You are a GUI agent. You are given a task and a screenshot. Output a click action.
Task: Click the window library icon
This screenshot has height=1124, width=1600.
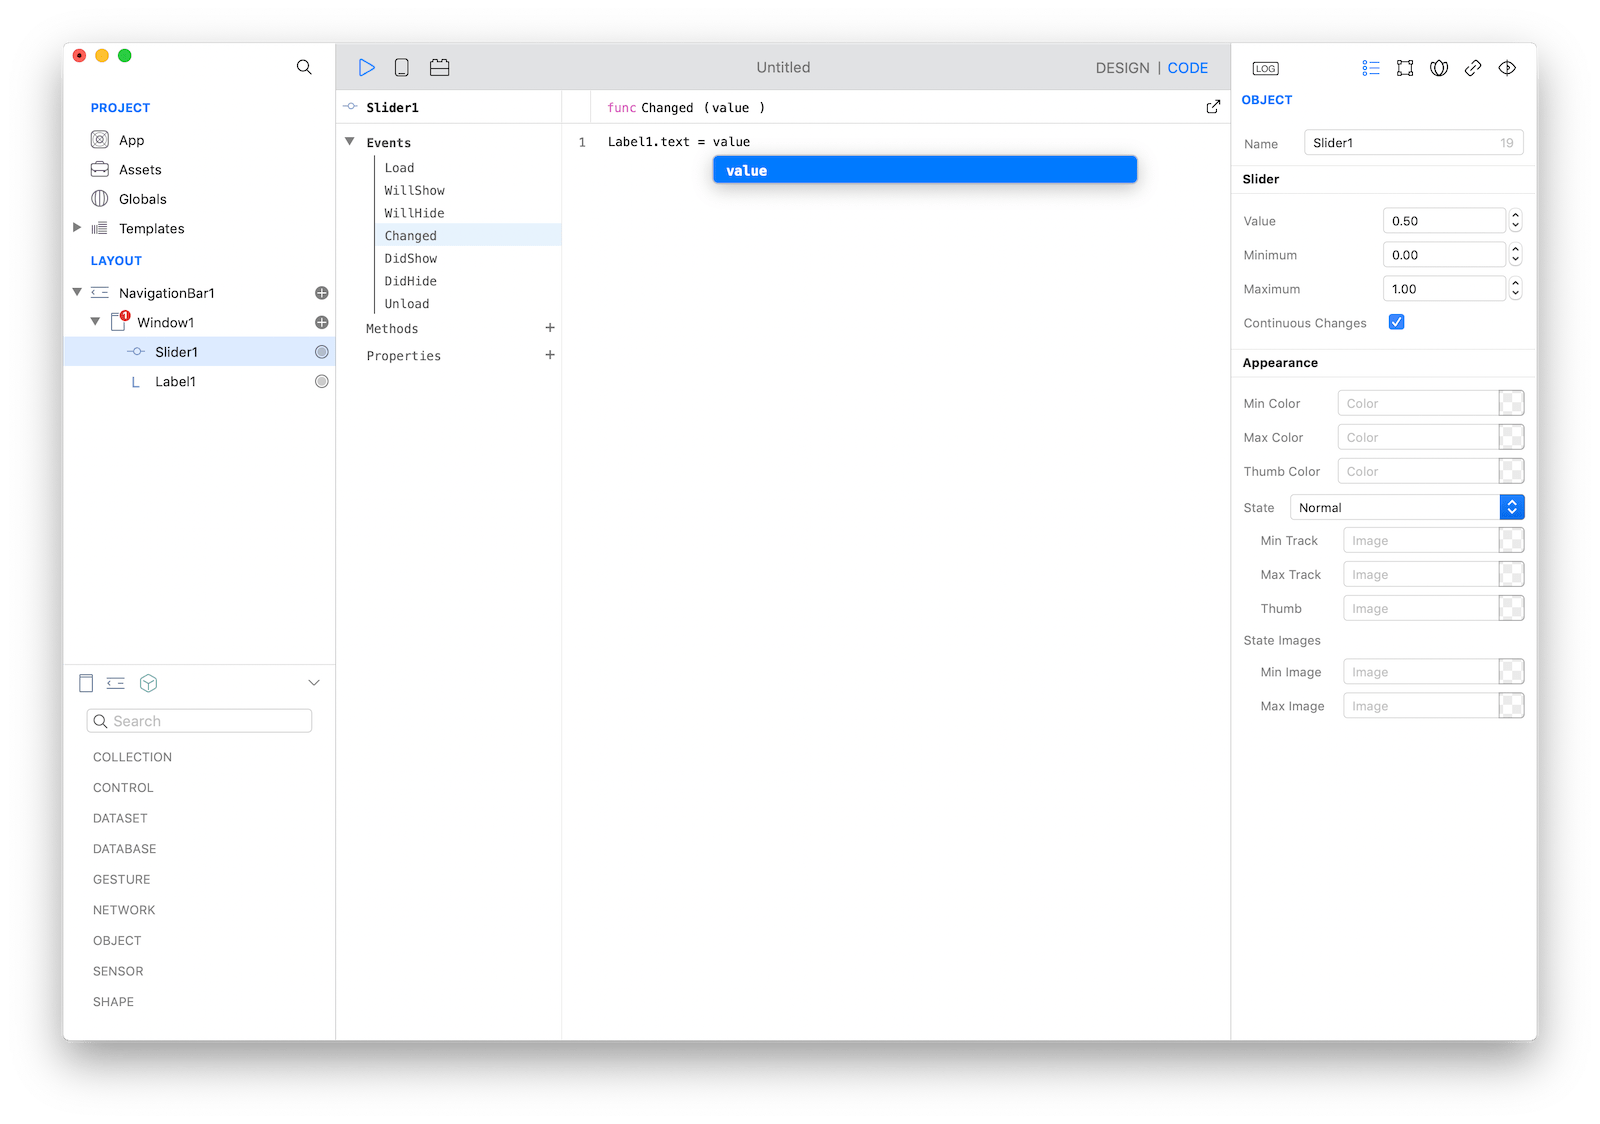(86, 683)
